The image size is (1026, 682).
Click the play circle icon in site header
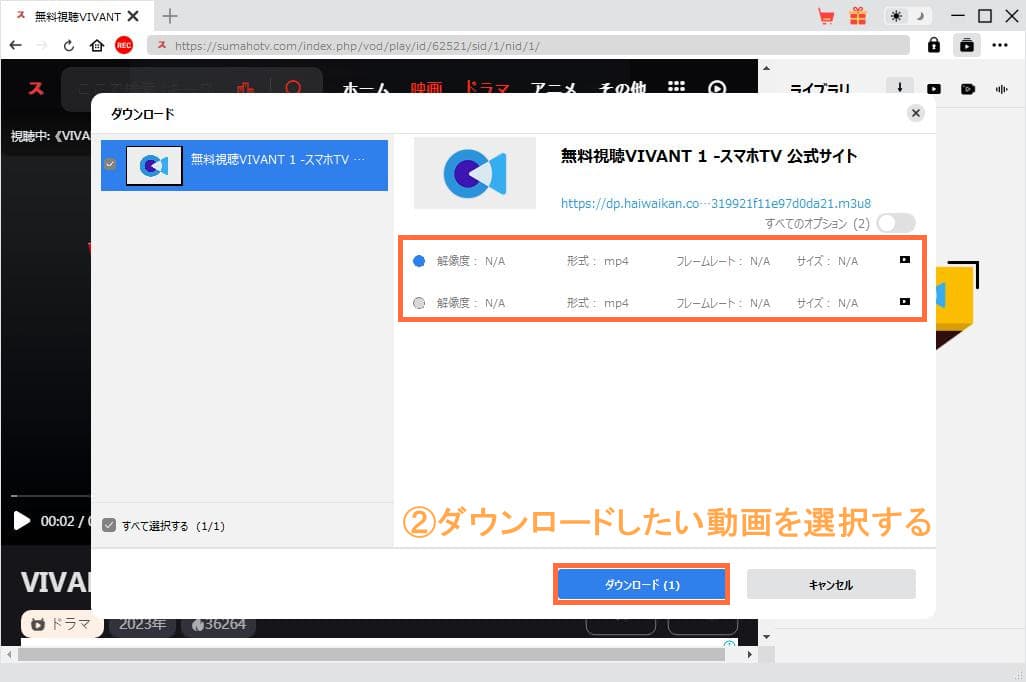[717, 88]
